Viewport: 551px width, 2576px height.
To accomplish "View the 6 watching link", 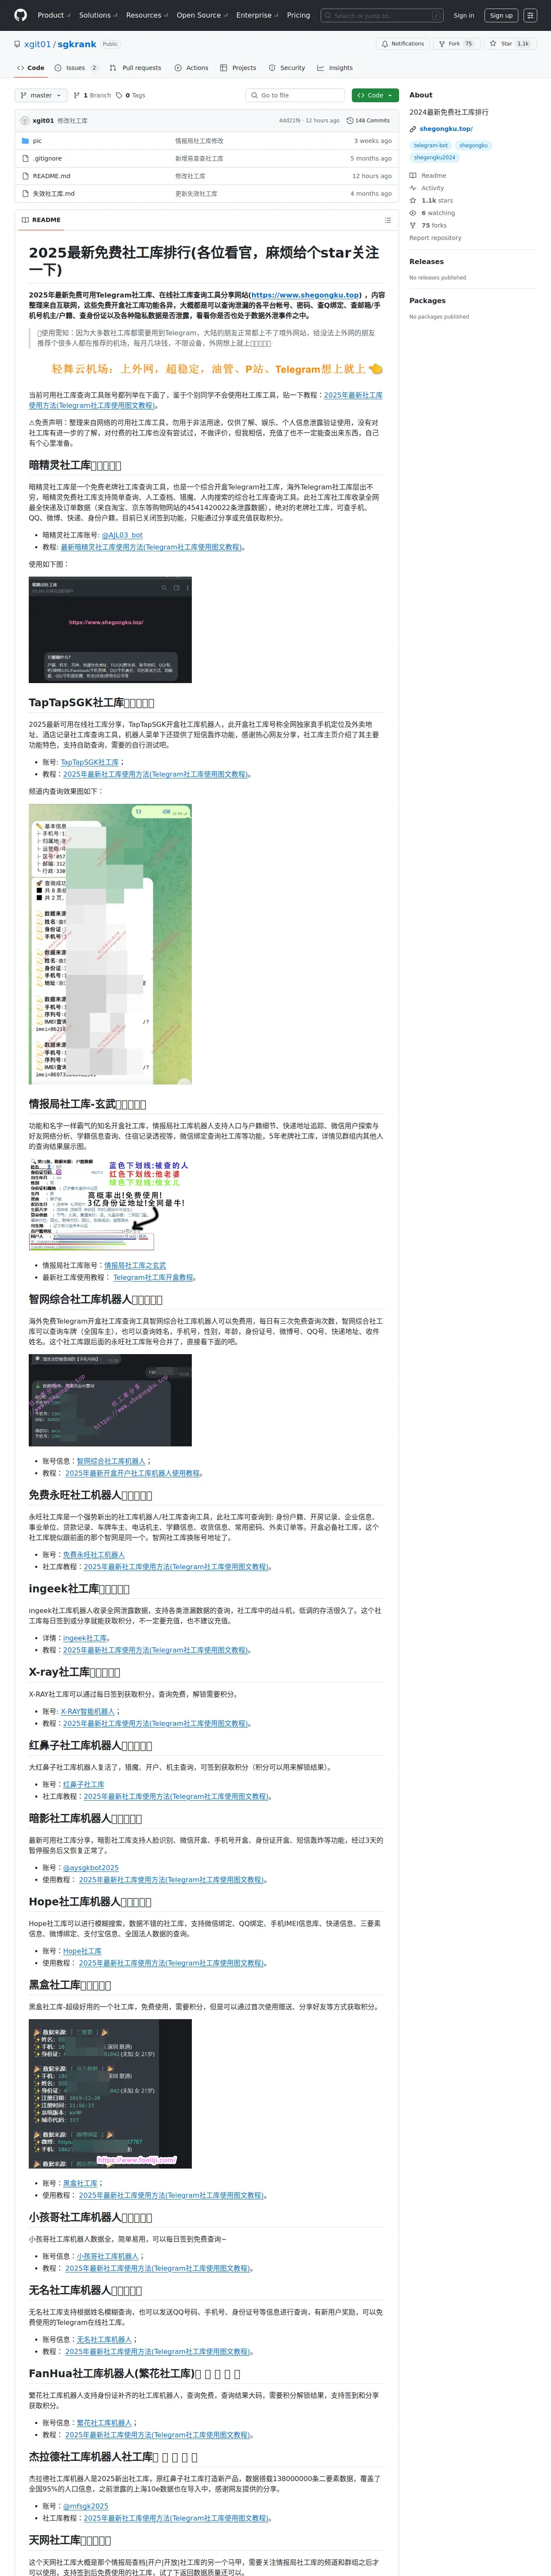I will point(432,213).
